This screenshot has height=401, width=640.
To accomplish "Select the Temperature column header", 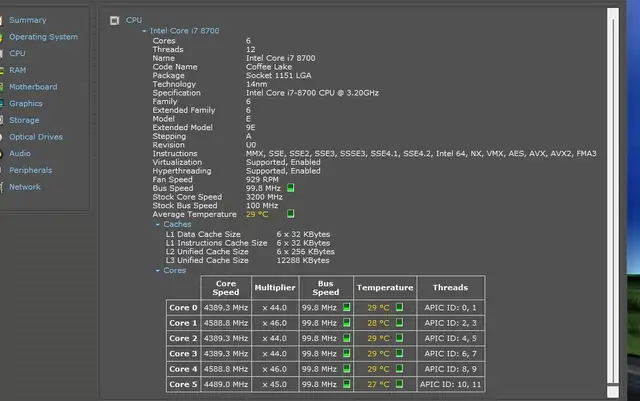I will pyautogui.click(x=385, y=288).
